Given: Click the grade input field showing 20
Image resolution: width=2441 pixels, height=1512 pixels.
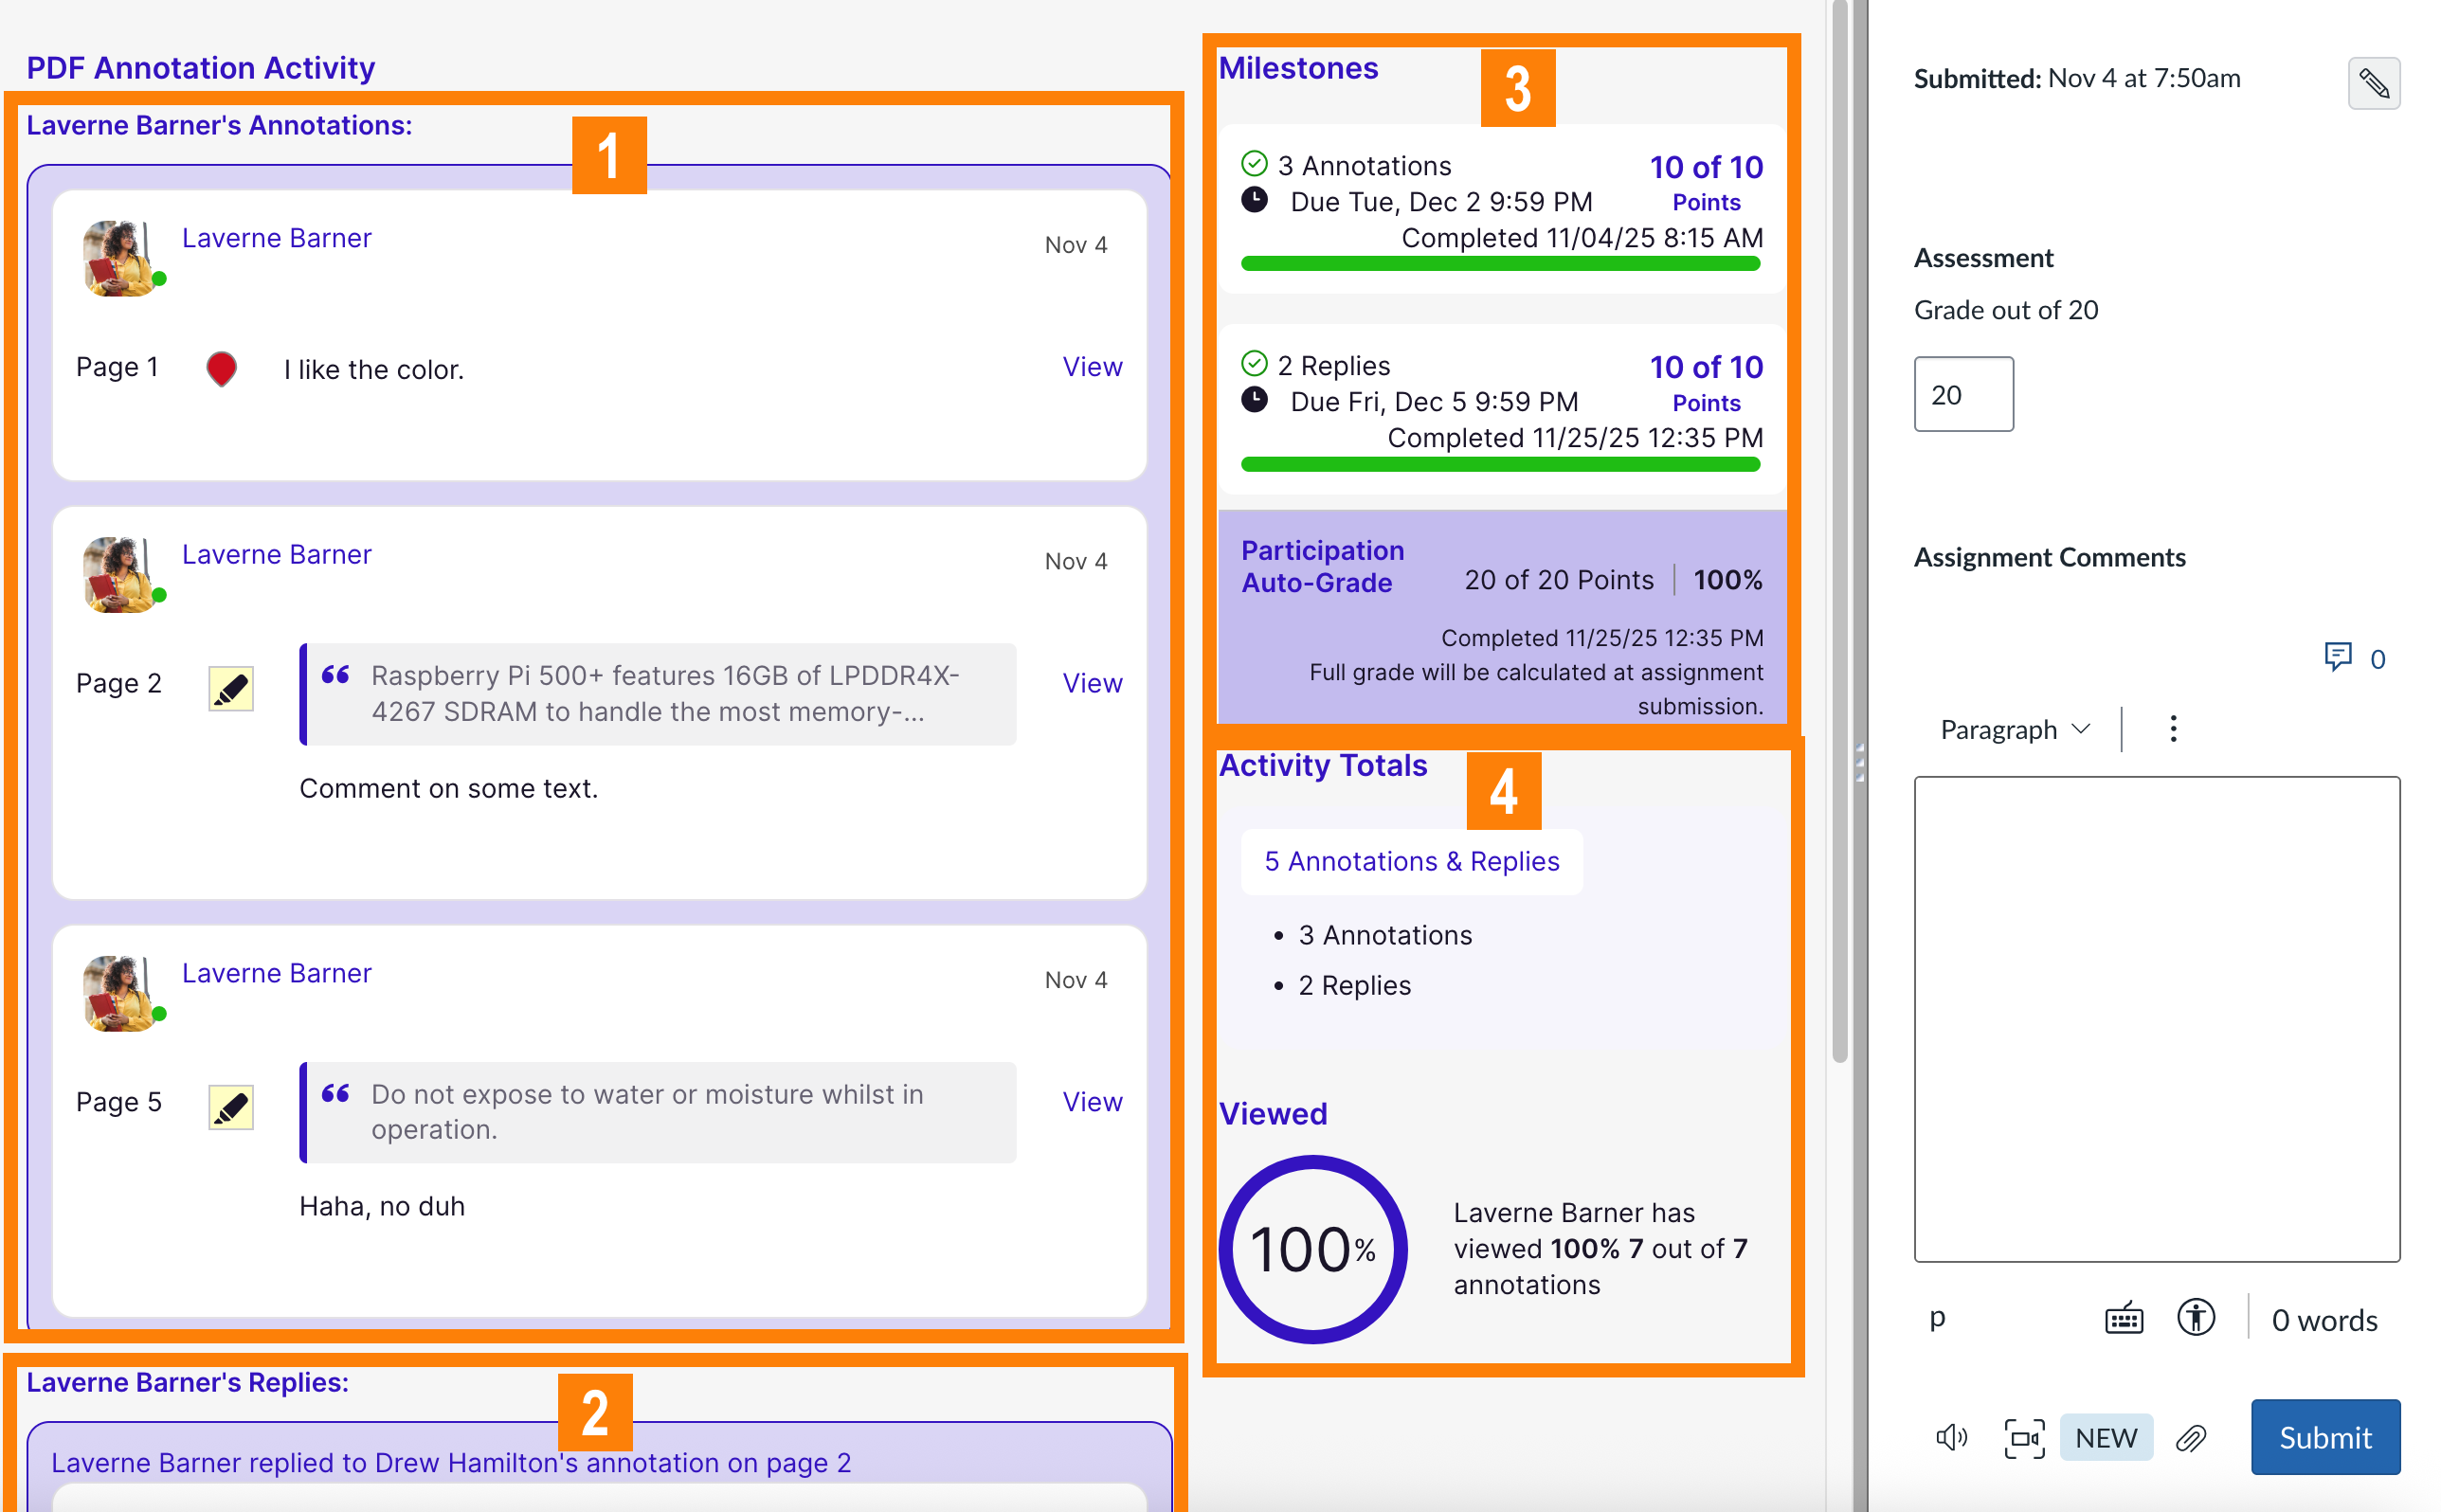Looking at the screenshot, I should [x=1962, y=394].
